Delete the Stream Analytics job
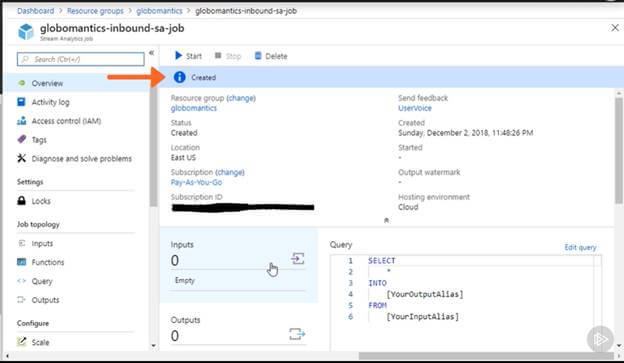 [x=271, y=56]
